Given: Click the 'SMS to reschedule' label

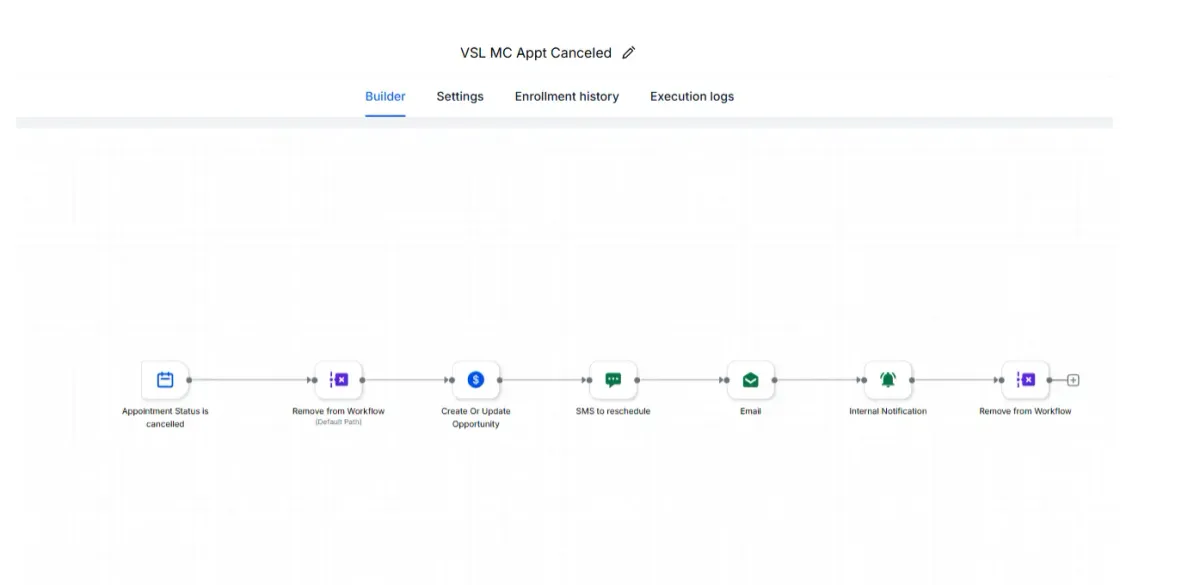Looking at the screenshot, I should tap(613, 411).
